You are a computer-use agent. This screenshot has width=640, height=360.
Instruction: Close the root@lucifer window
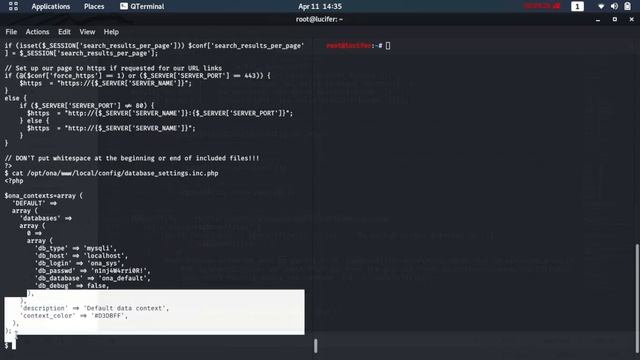(631, 19)
